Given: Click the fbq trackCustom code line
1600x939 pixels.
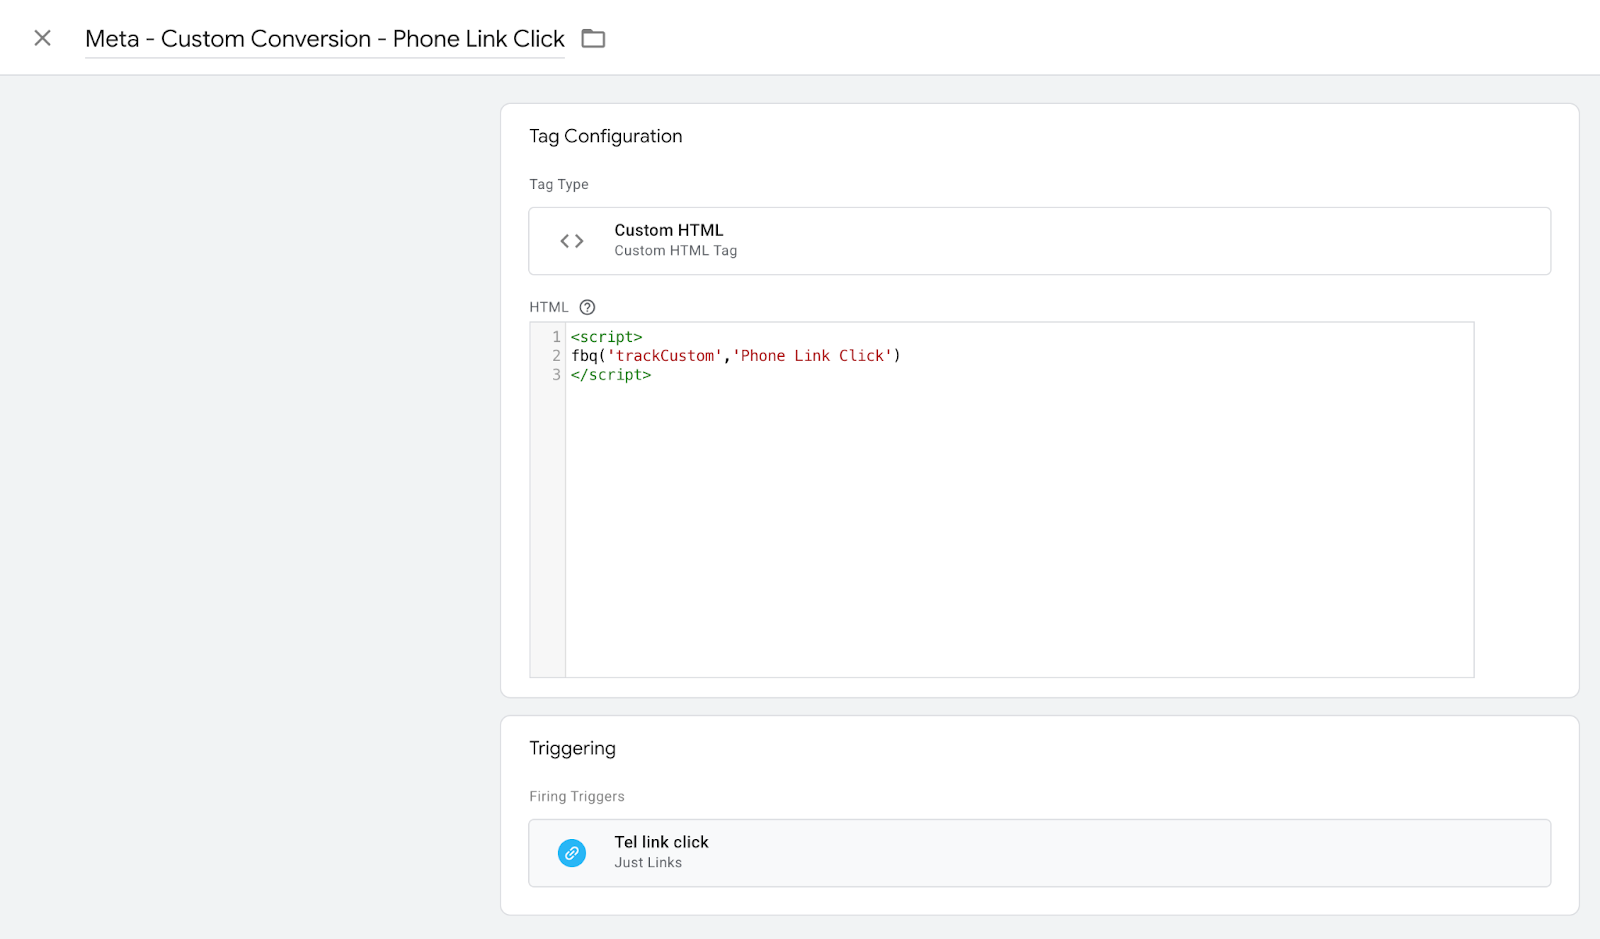Looking at the screenshot, I should pyautogui.click(x=736, y=356).
